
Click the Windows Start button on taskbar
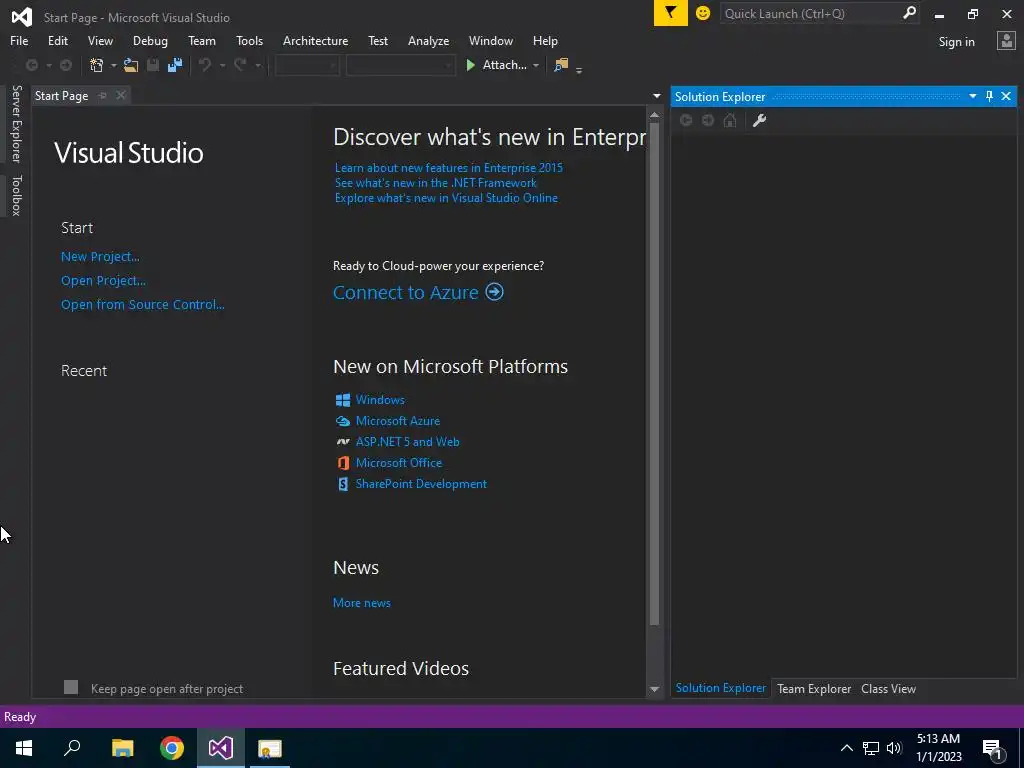pyautogui.click(x=24, y=748)
